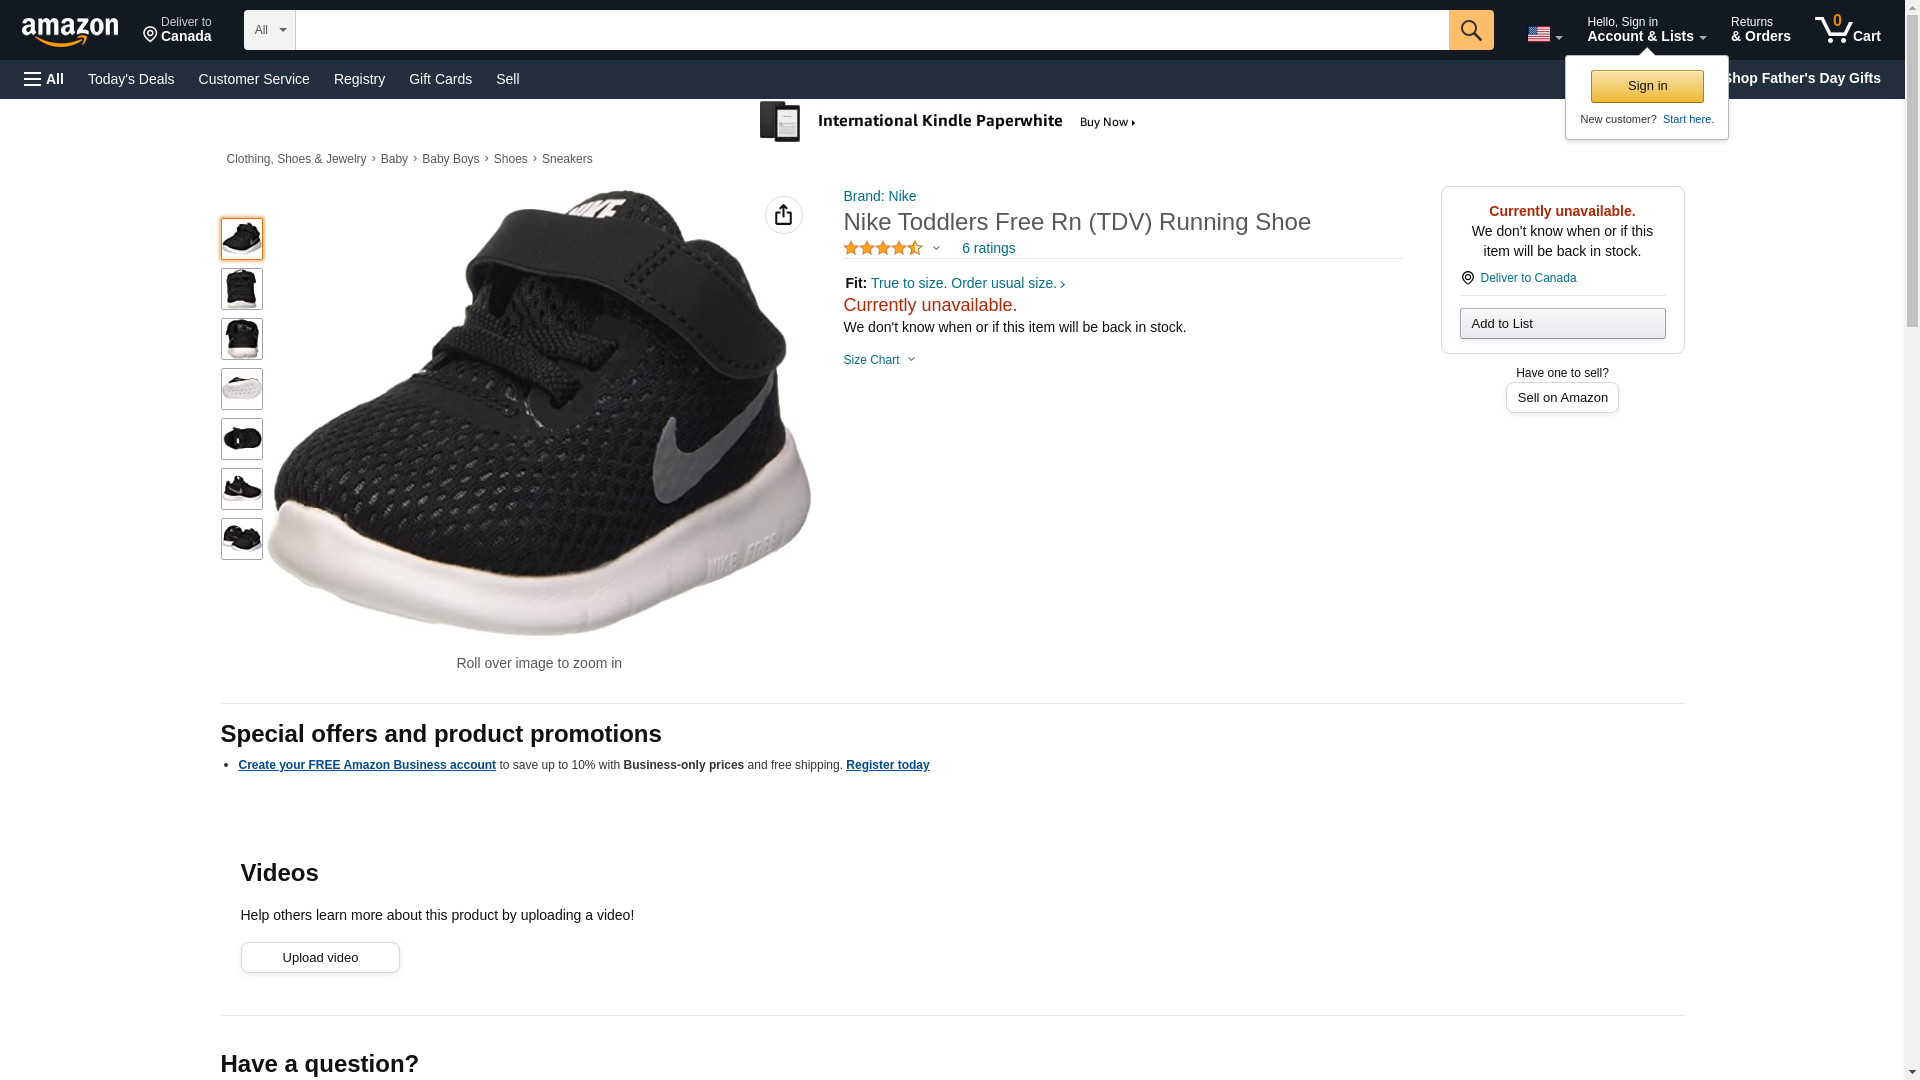Viewport: 1920px width, 1080px height.
Task: Open Today's Deals in navigation
Action: pyautogui.click(x=131, y=79)
